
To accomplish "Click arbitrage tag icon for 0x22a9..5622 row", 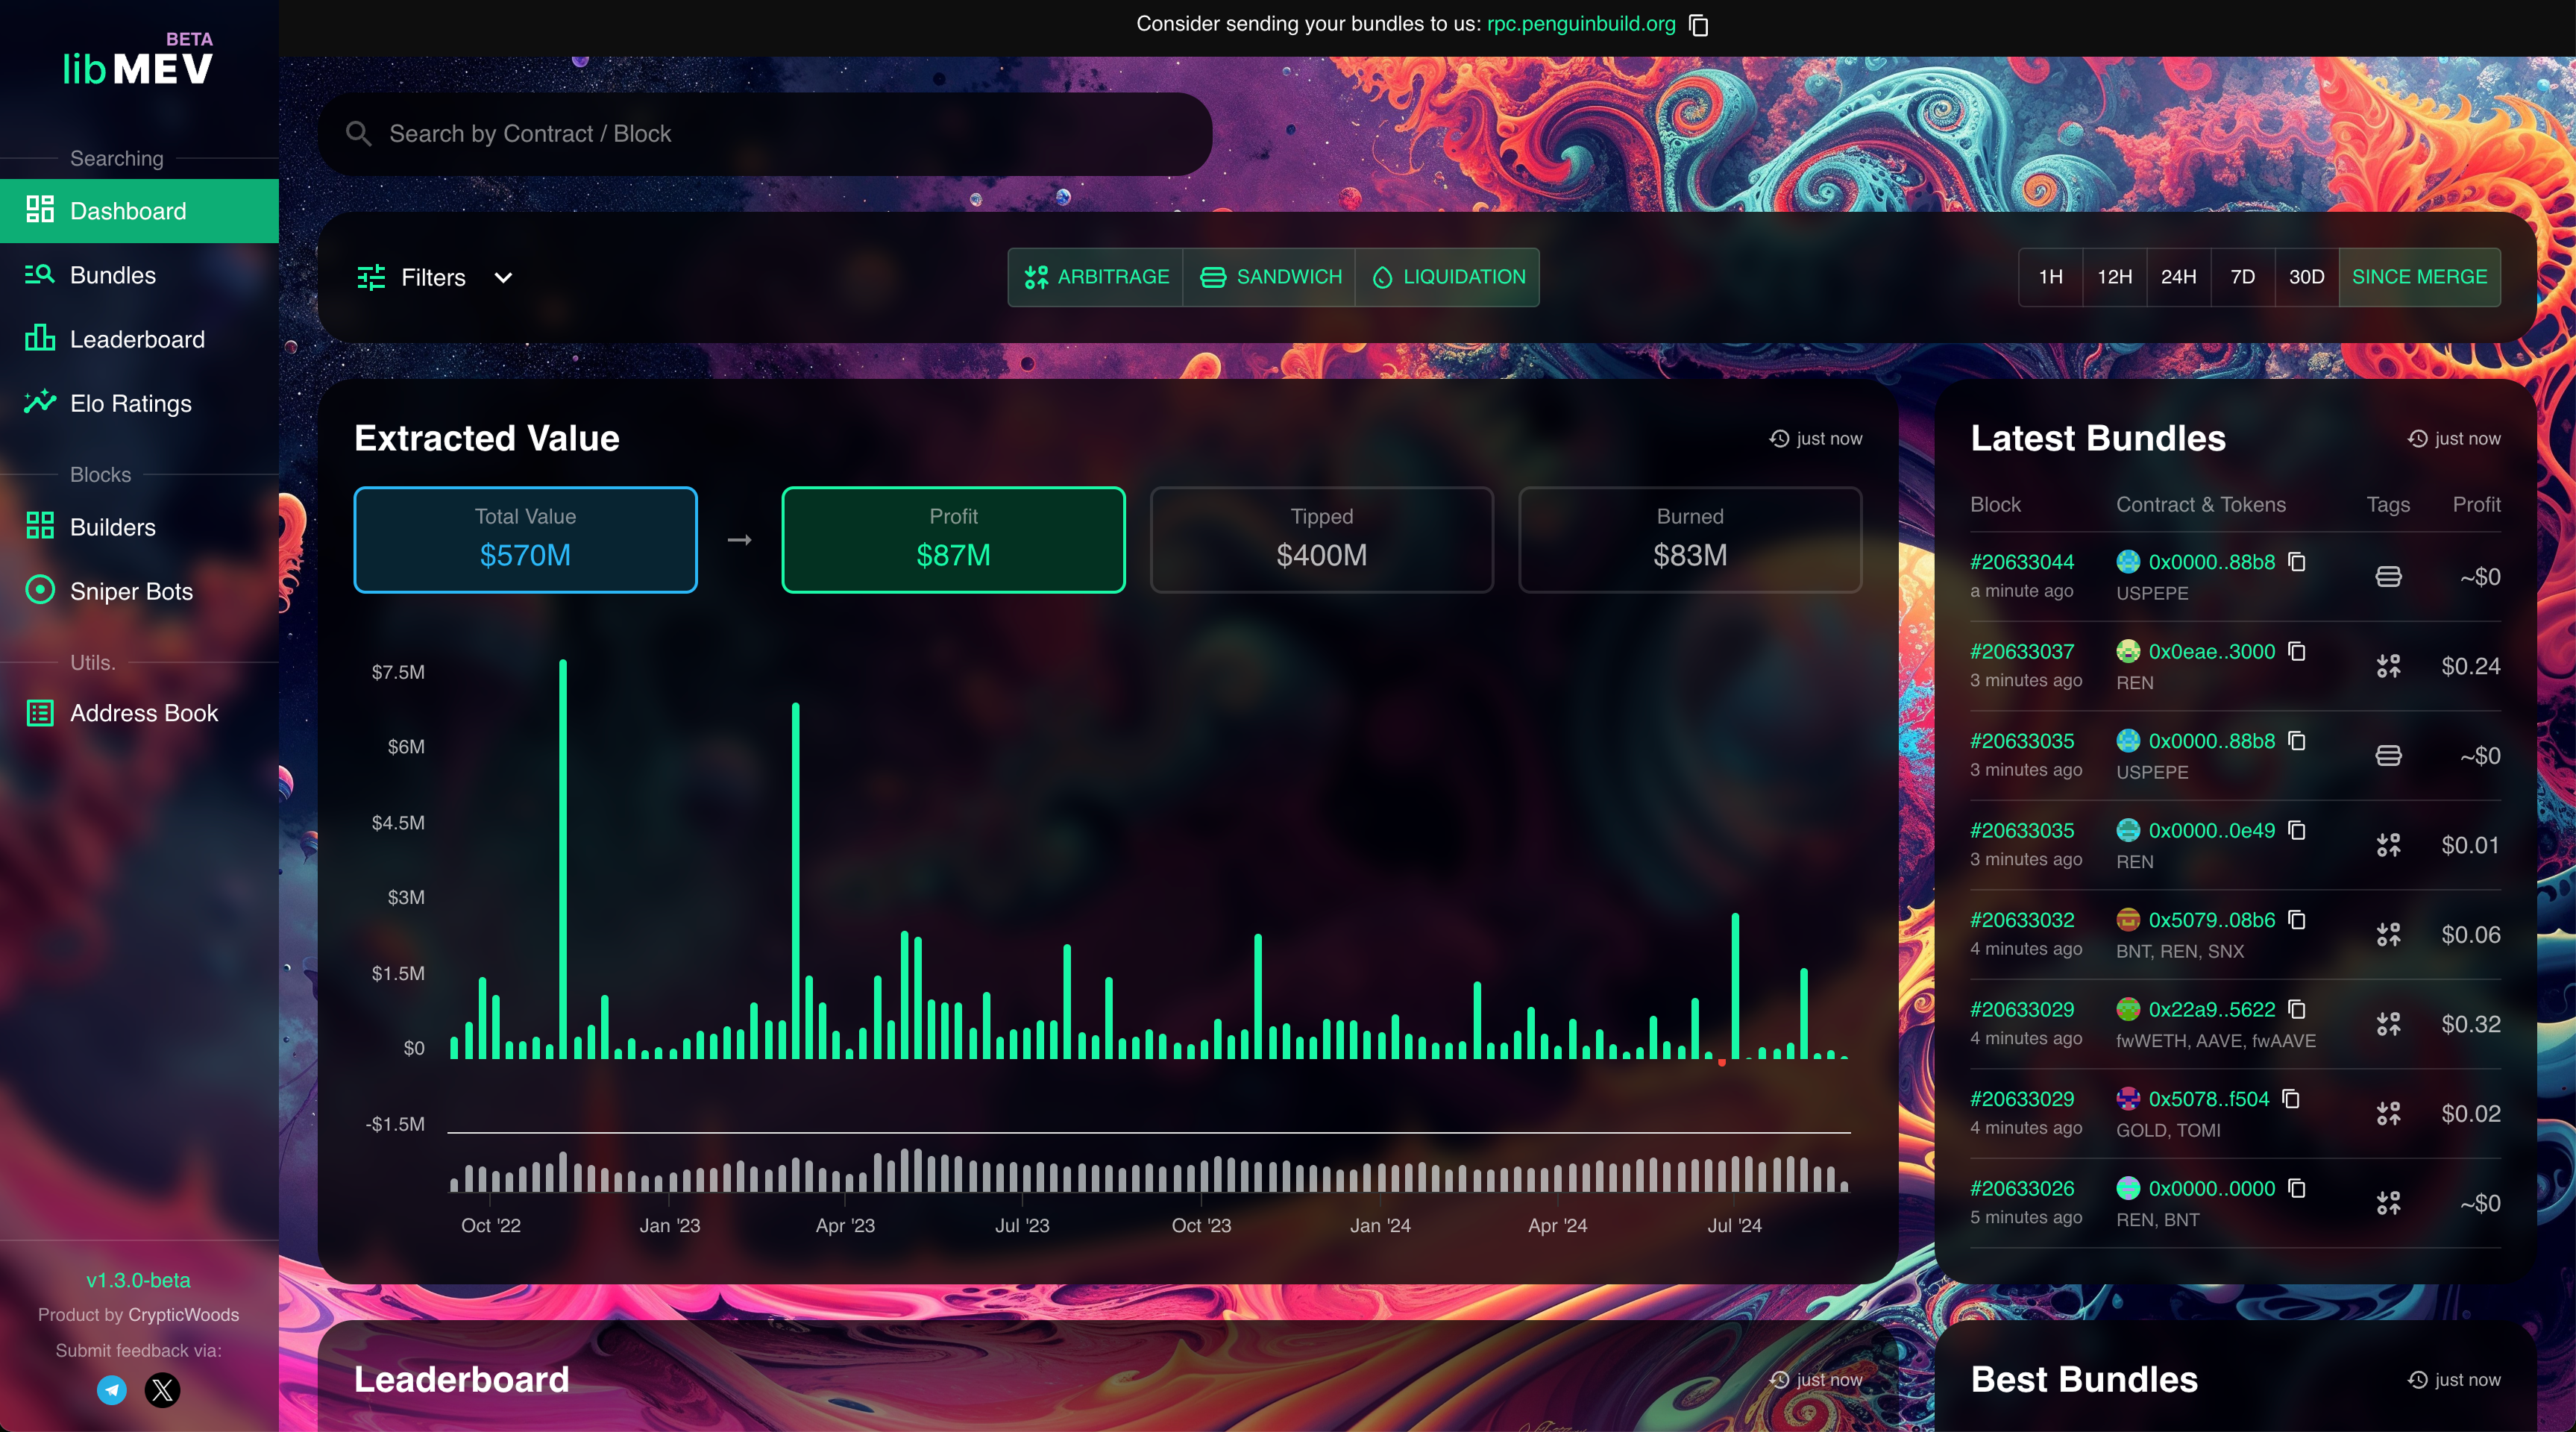I will coord(2388,1024).
